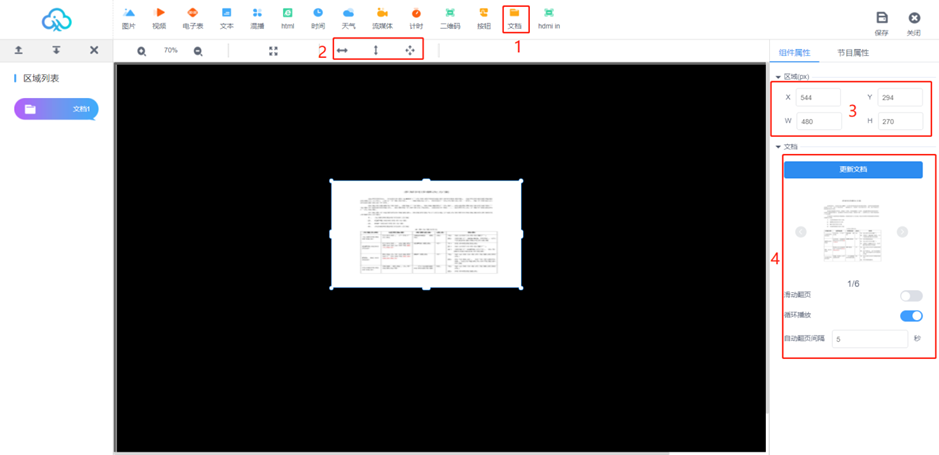Select the document (文档) component tool
This screenshot has height=455, width=939.
515,18
